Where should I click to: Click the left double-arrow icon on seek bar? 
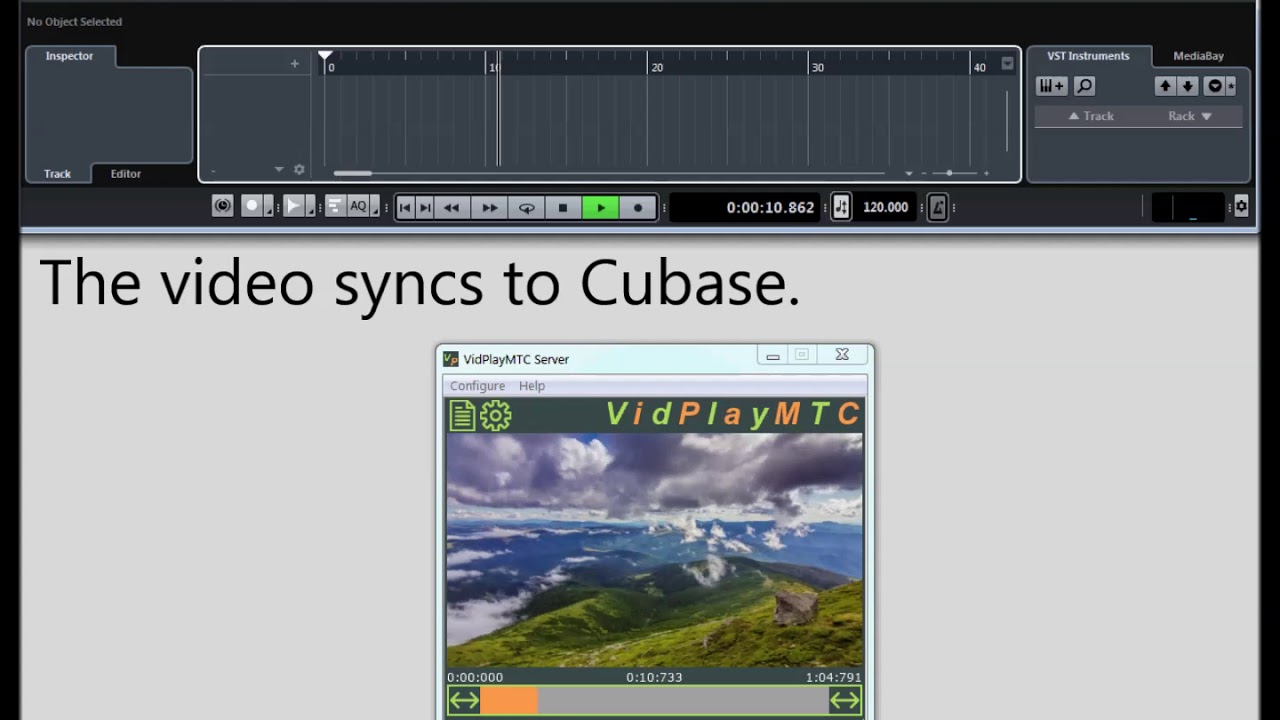click(x=464, y=701)
